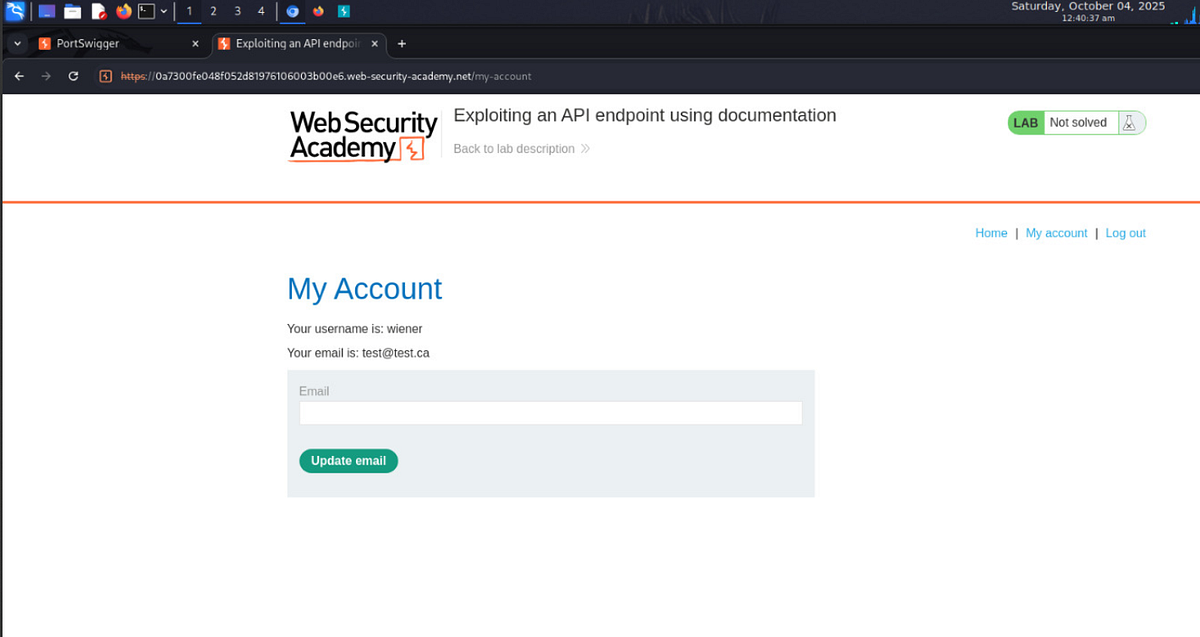1200x637 pixels.
Task: Go to the Home link
Action: (x=991, y=233)
